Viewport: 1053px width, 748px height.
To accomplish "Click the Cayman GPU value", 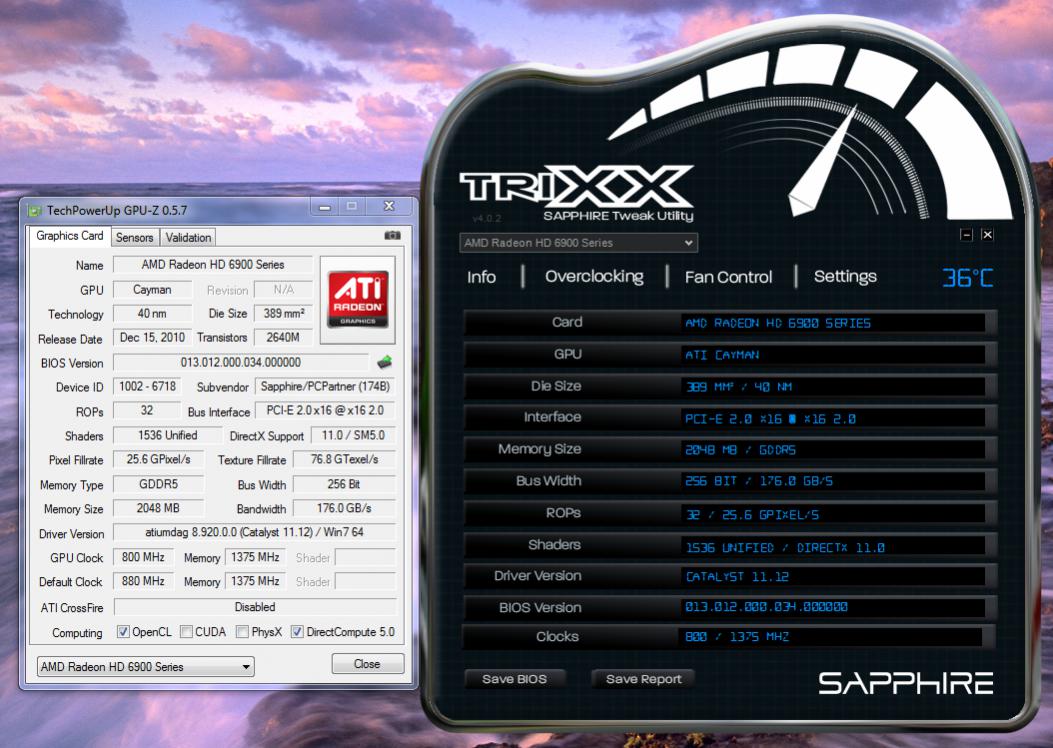I will pos(152,289).
